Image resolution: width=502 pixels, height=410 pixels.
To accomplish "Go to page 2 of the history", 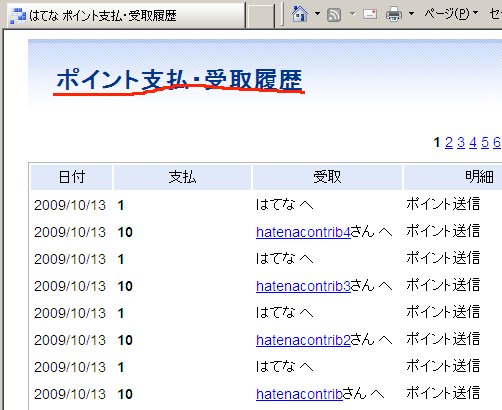I will pos(449,143).
